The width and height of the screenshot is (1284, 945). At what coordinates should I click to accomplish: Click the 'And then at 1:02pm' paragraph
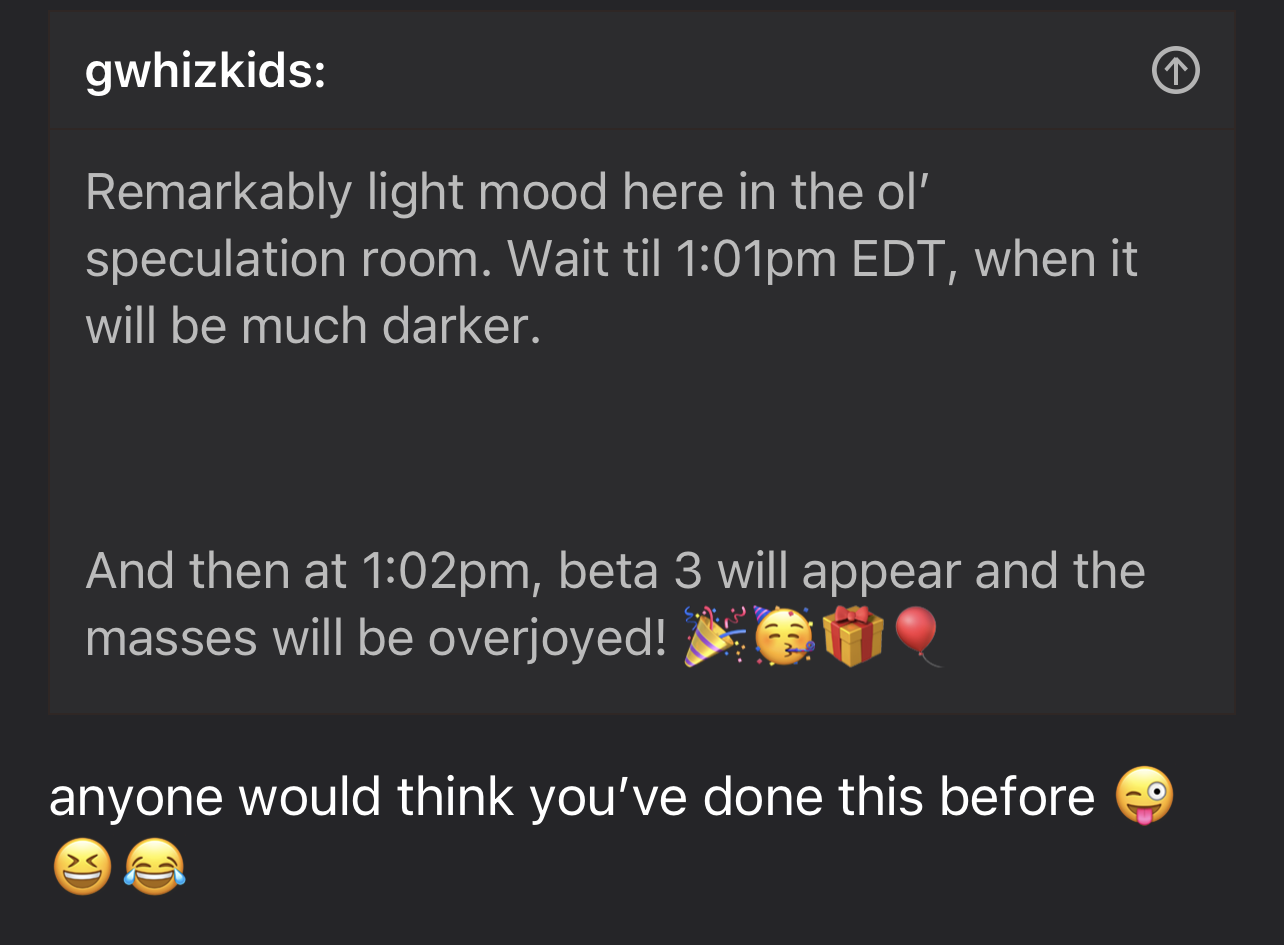click(615, 604)
